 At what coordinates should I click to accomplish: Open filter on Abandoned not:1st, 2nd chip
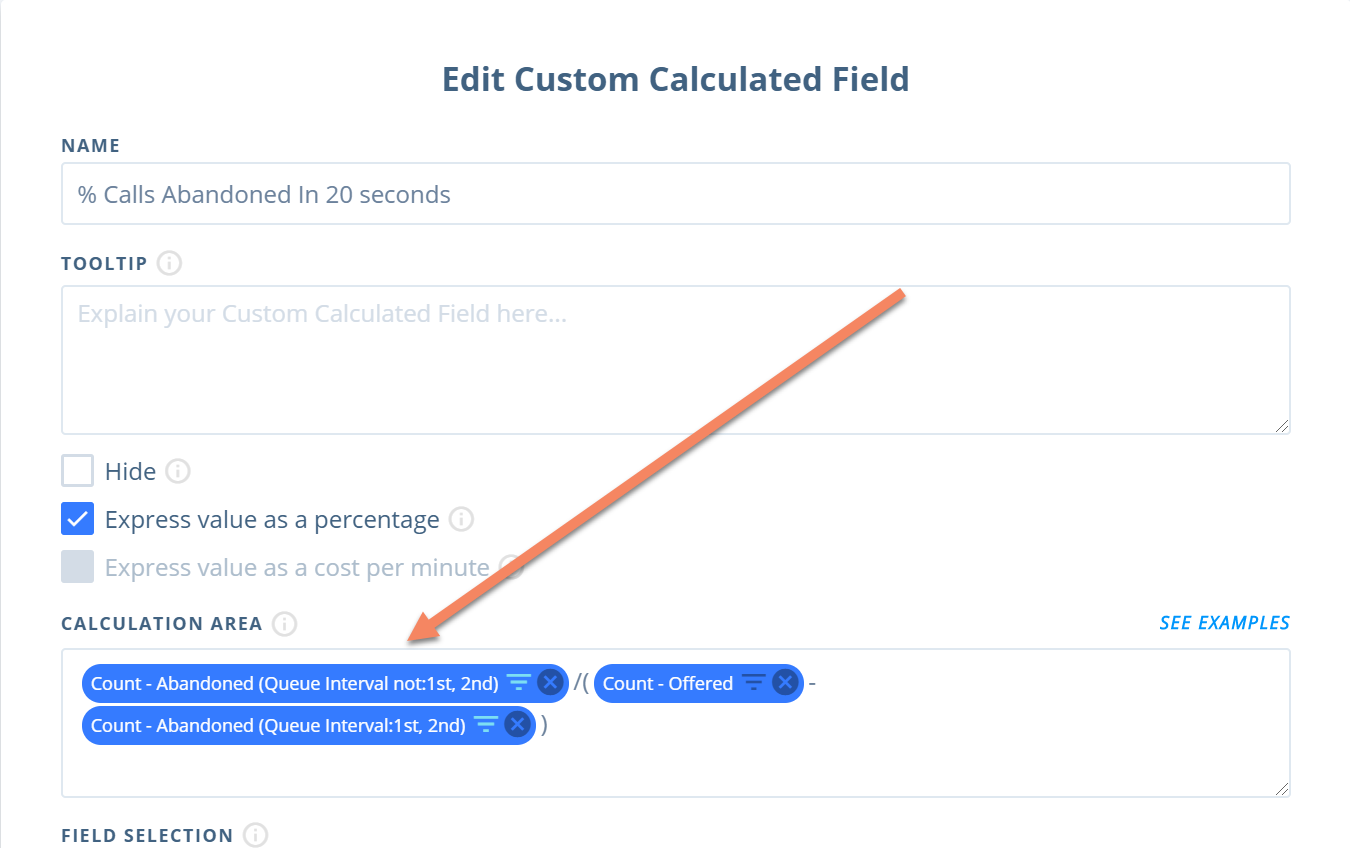518,683
